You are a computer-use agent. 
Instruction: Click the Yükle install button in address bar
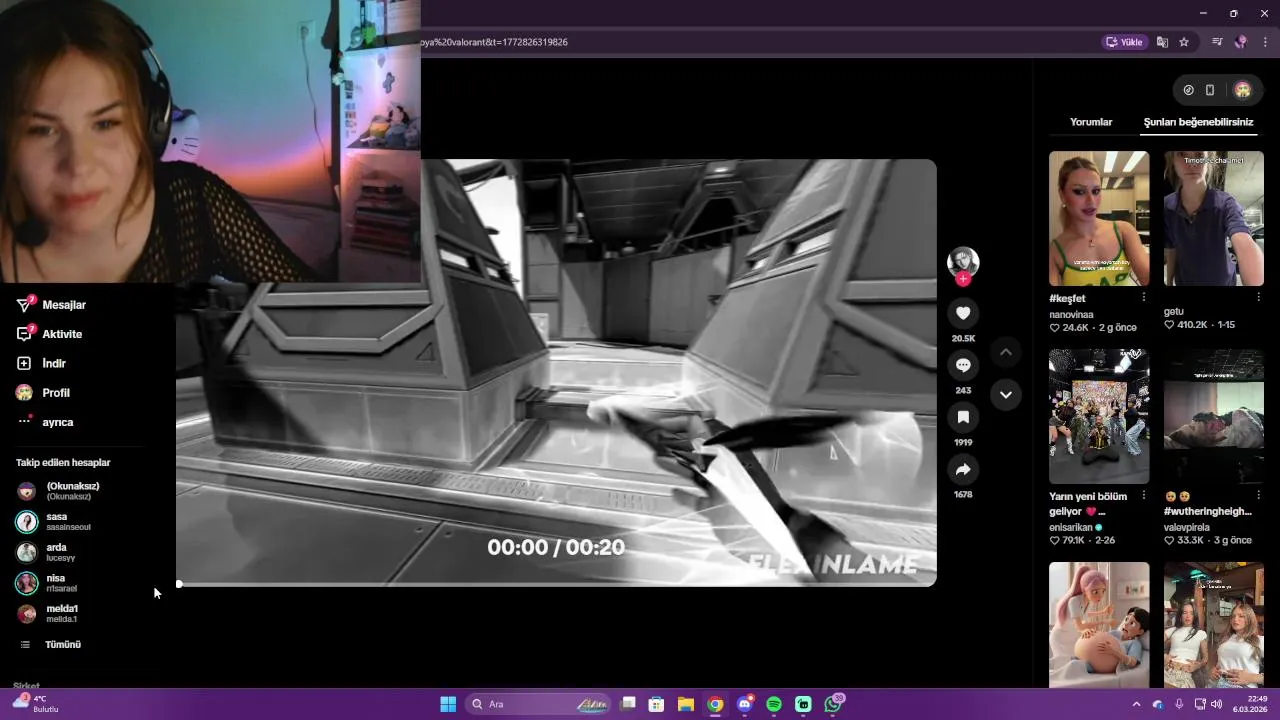click(1124, 42)
